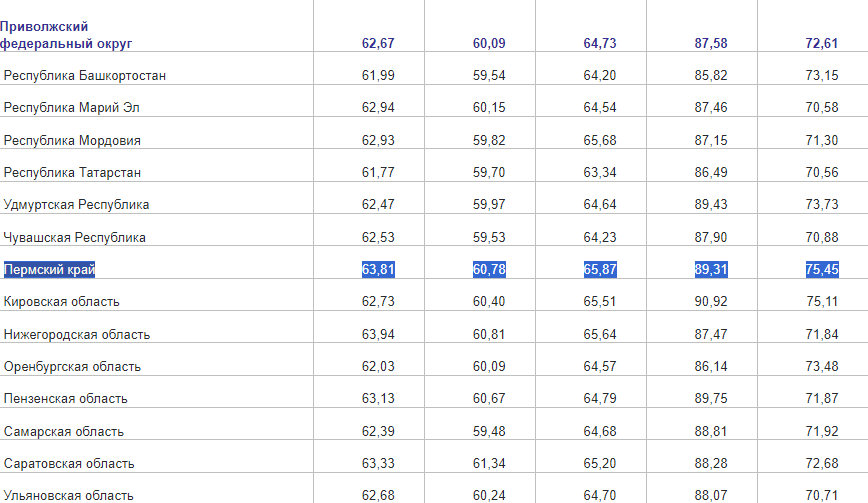
Task: Select the Самарская область row label
Action: [x=64, y=432]
